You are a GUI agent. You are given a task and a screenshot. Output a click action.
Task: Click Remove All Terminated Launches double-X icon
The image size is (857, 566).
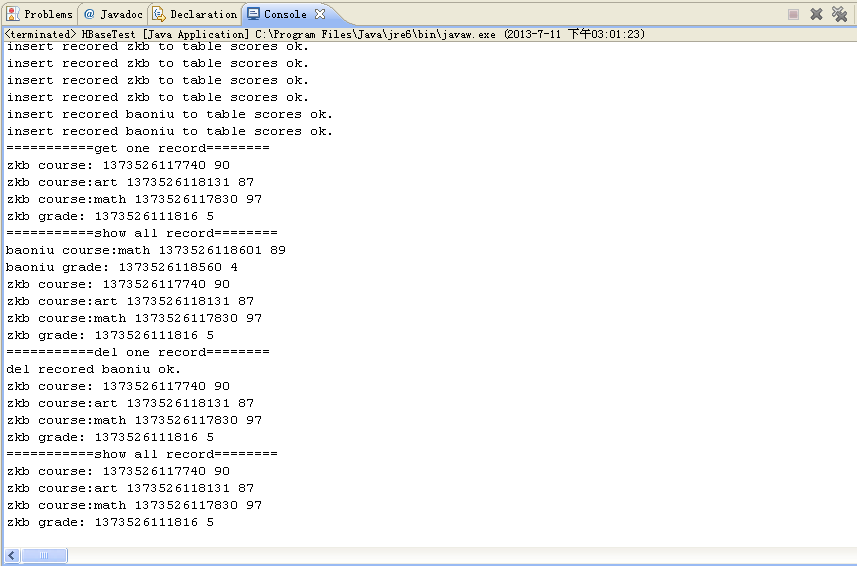839,14
